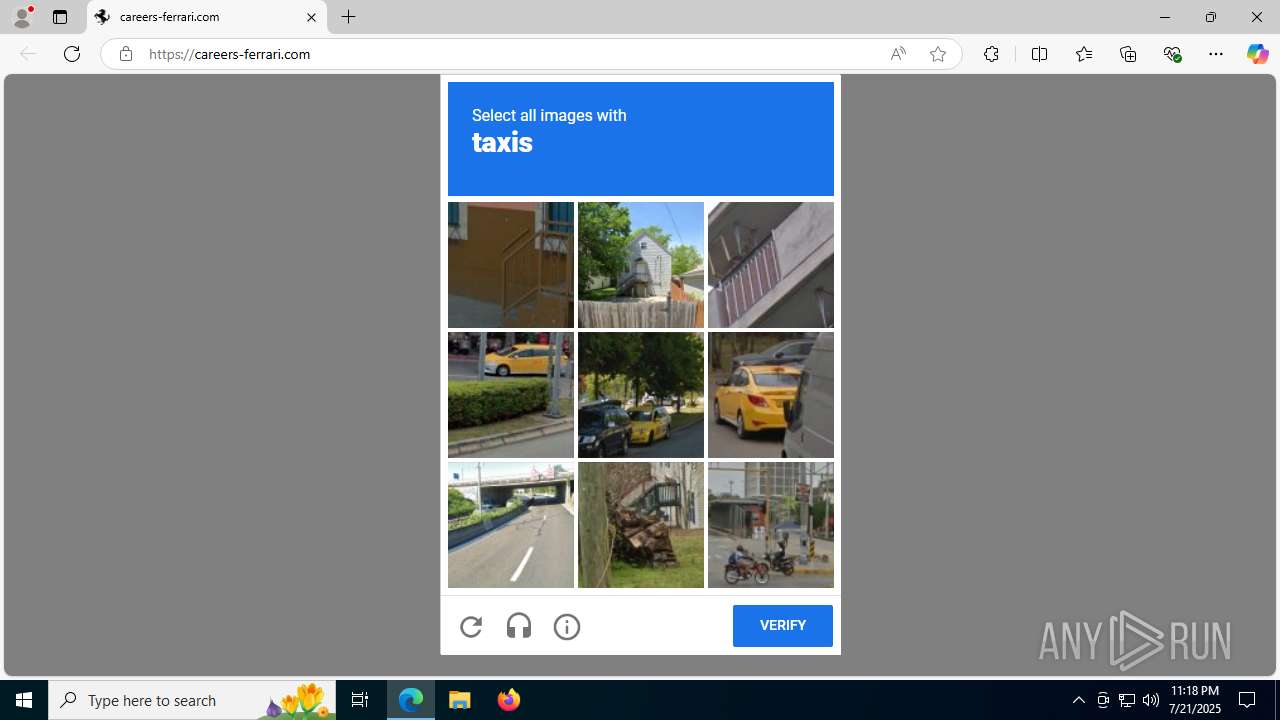Select the motorcycle street image tile
Screen dimensions: 1280x720
(x=771, y=525)
